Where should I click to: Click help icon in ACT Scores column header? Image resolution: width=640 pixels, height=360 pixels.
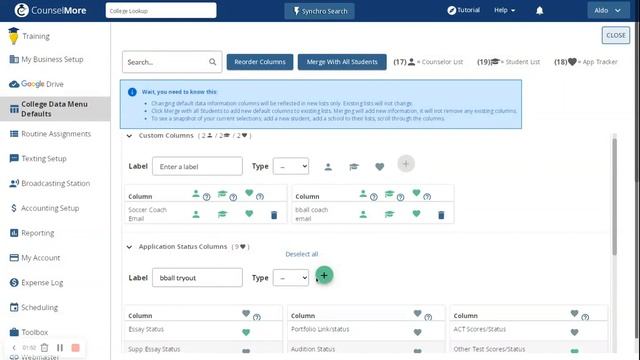585,317
